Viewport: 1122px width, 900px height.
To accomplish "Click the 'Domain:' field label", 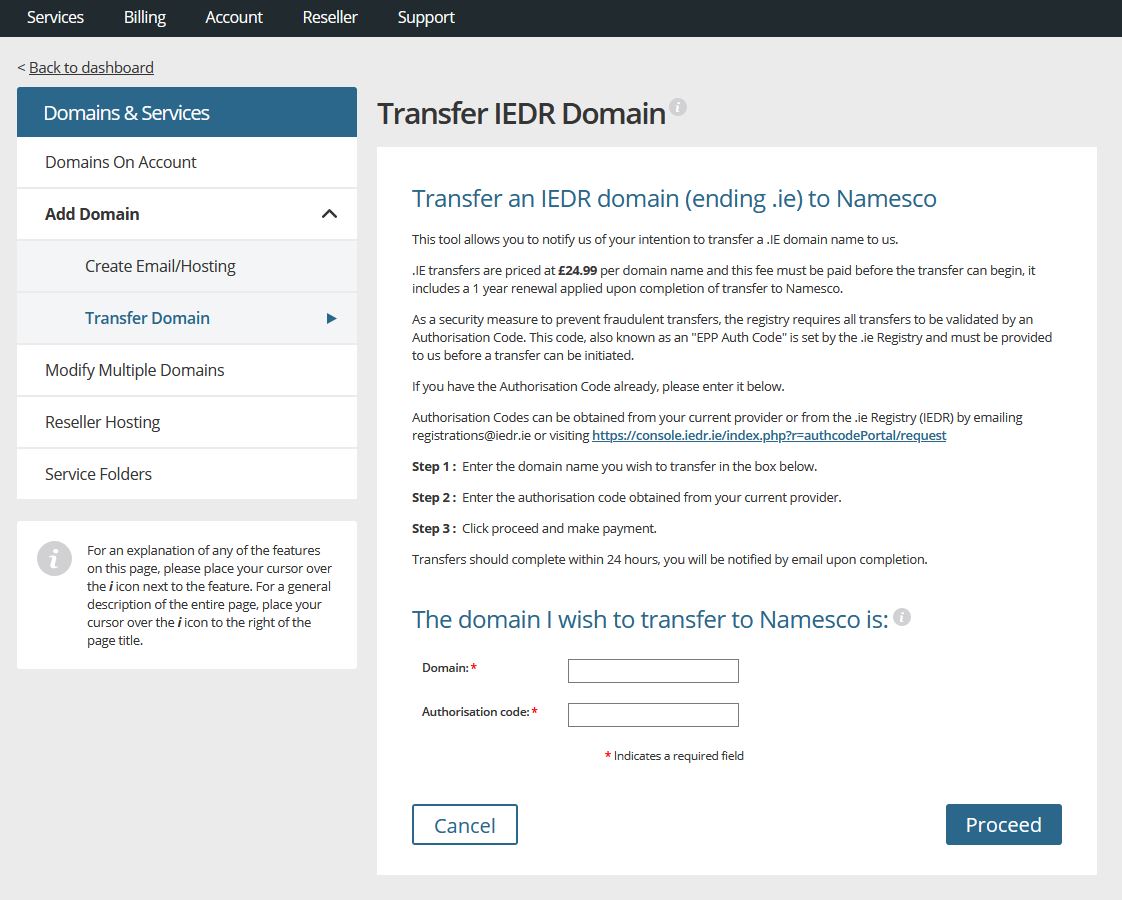I will (x=445, y=667).
